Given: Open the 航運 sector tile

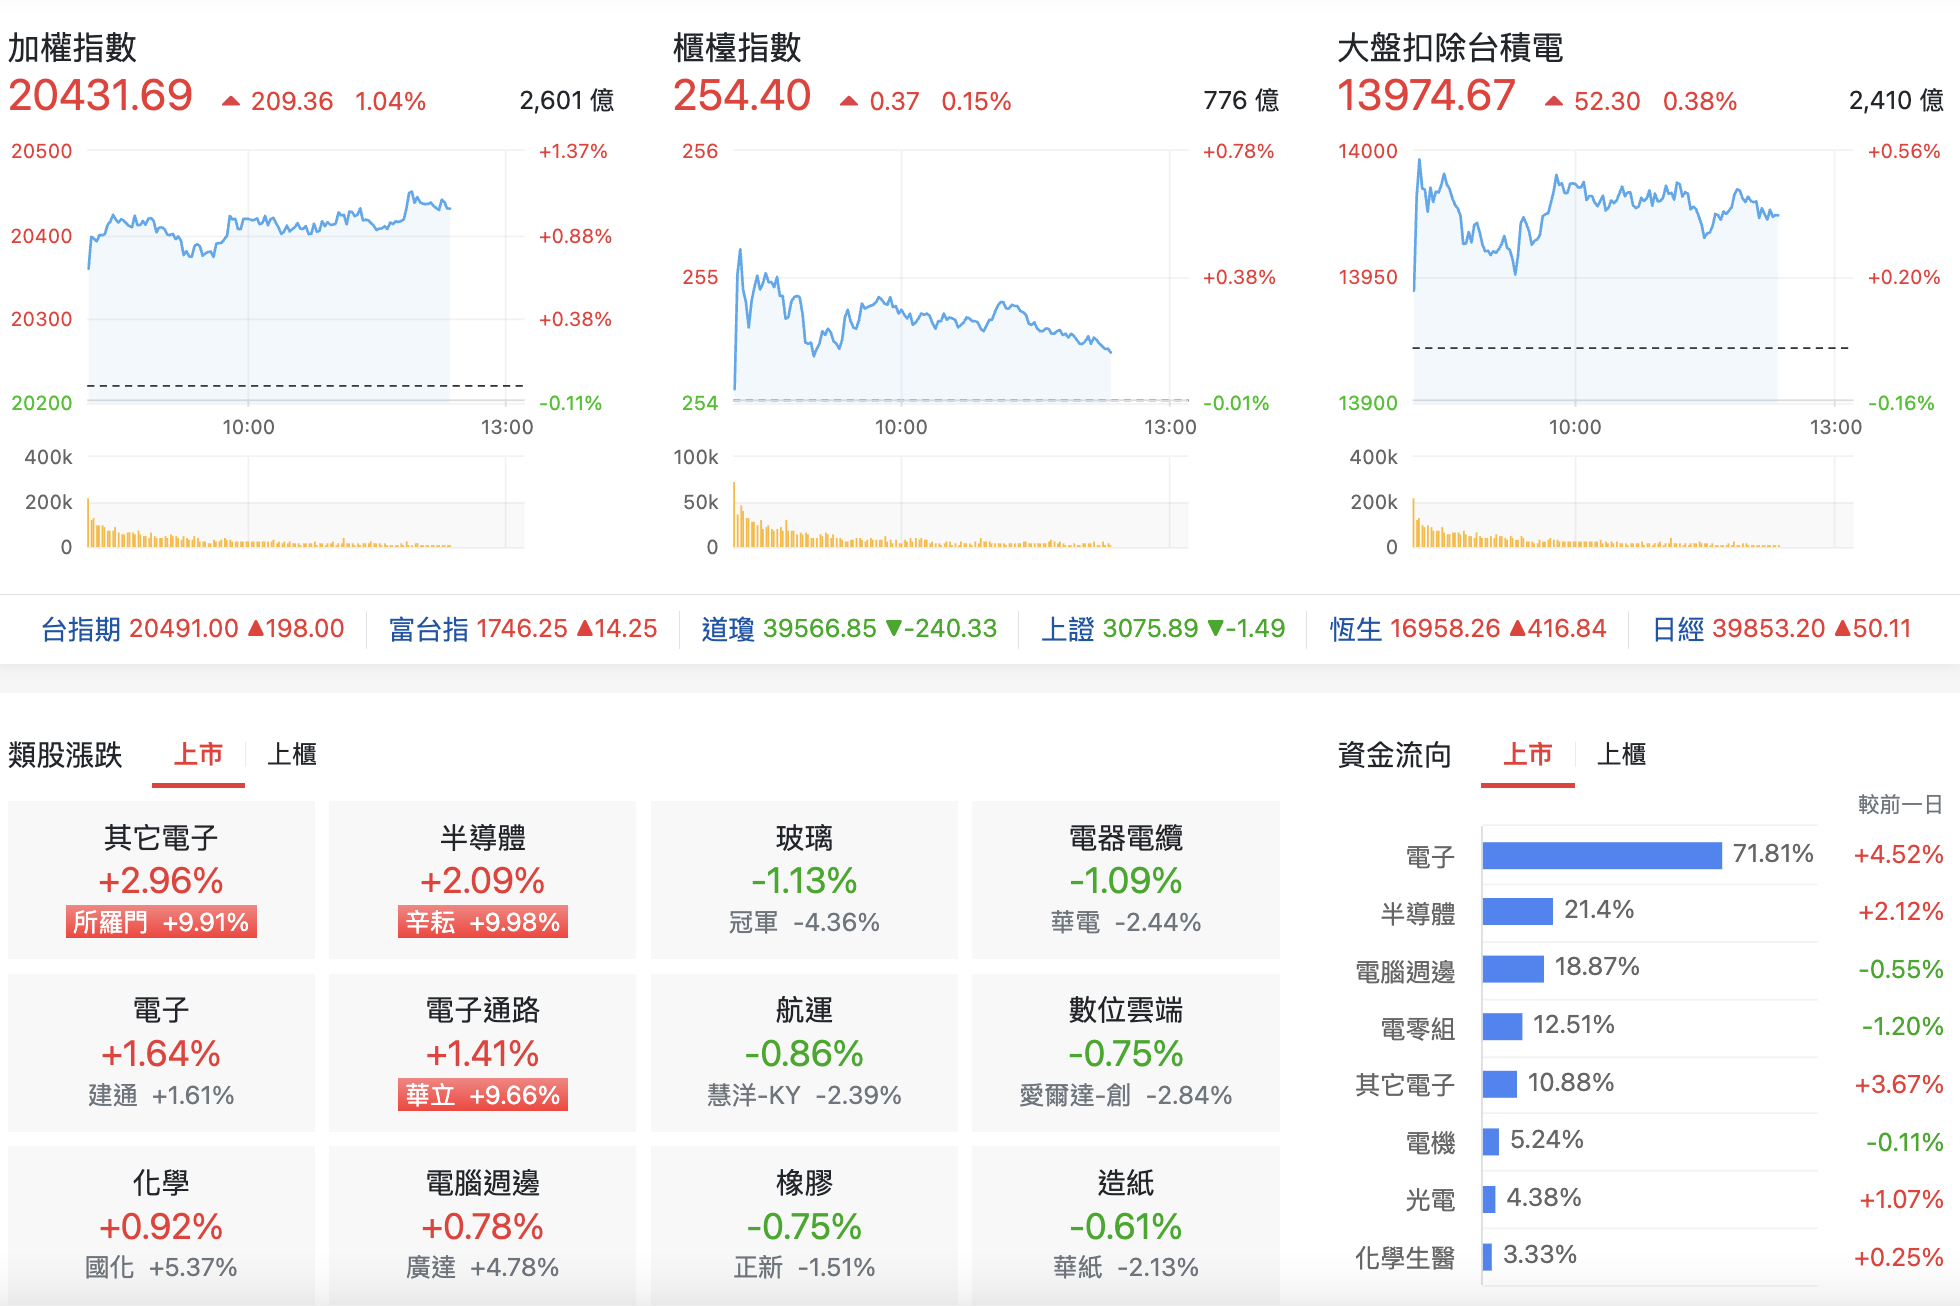Looking at the screenshot, I should pyautogui.click(x=804, y=1053).
